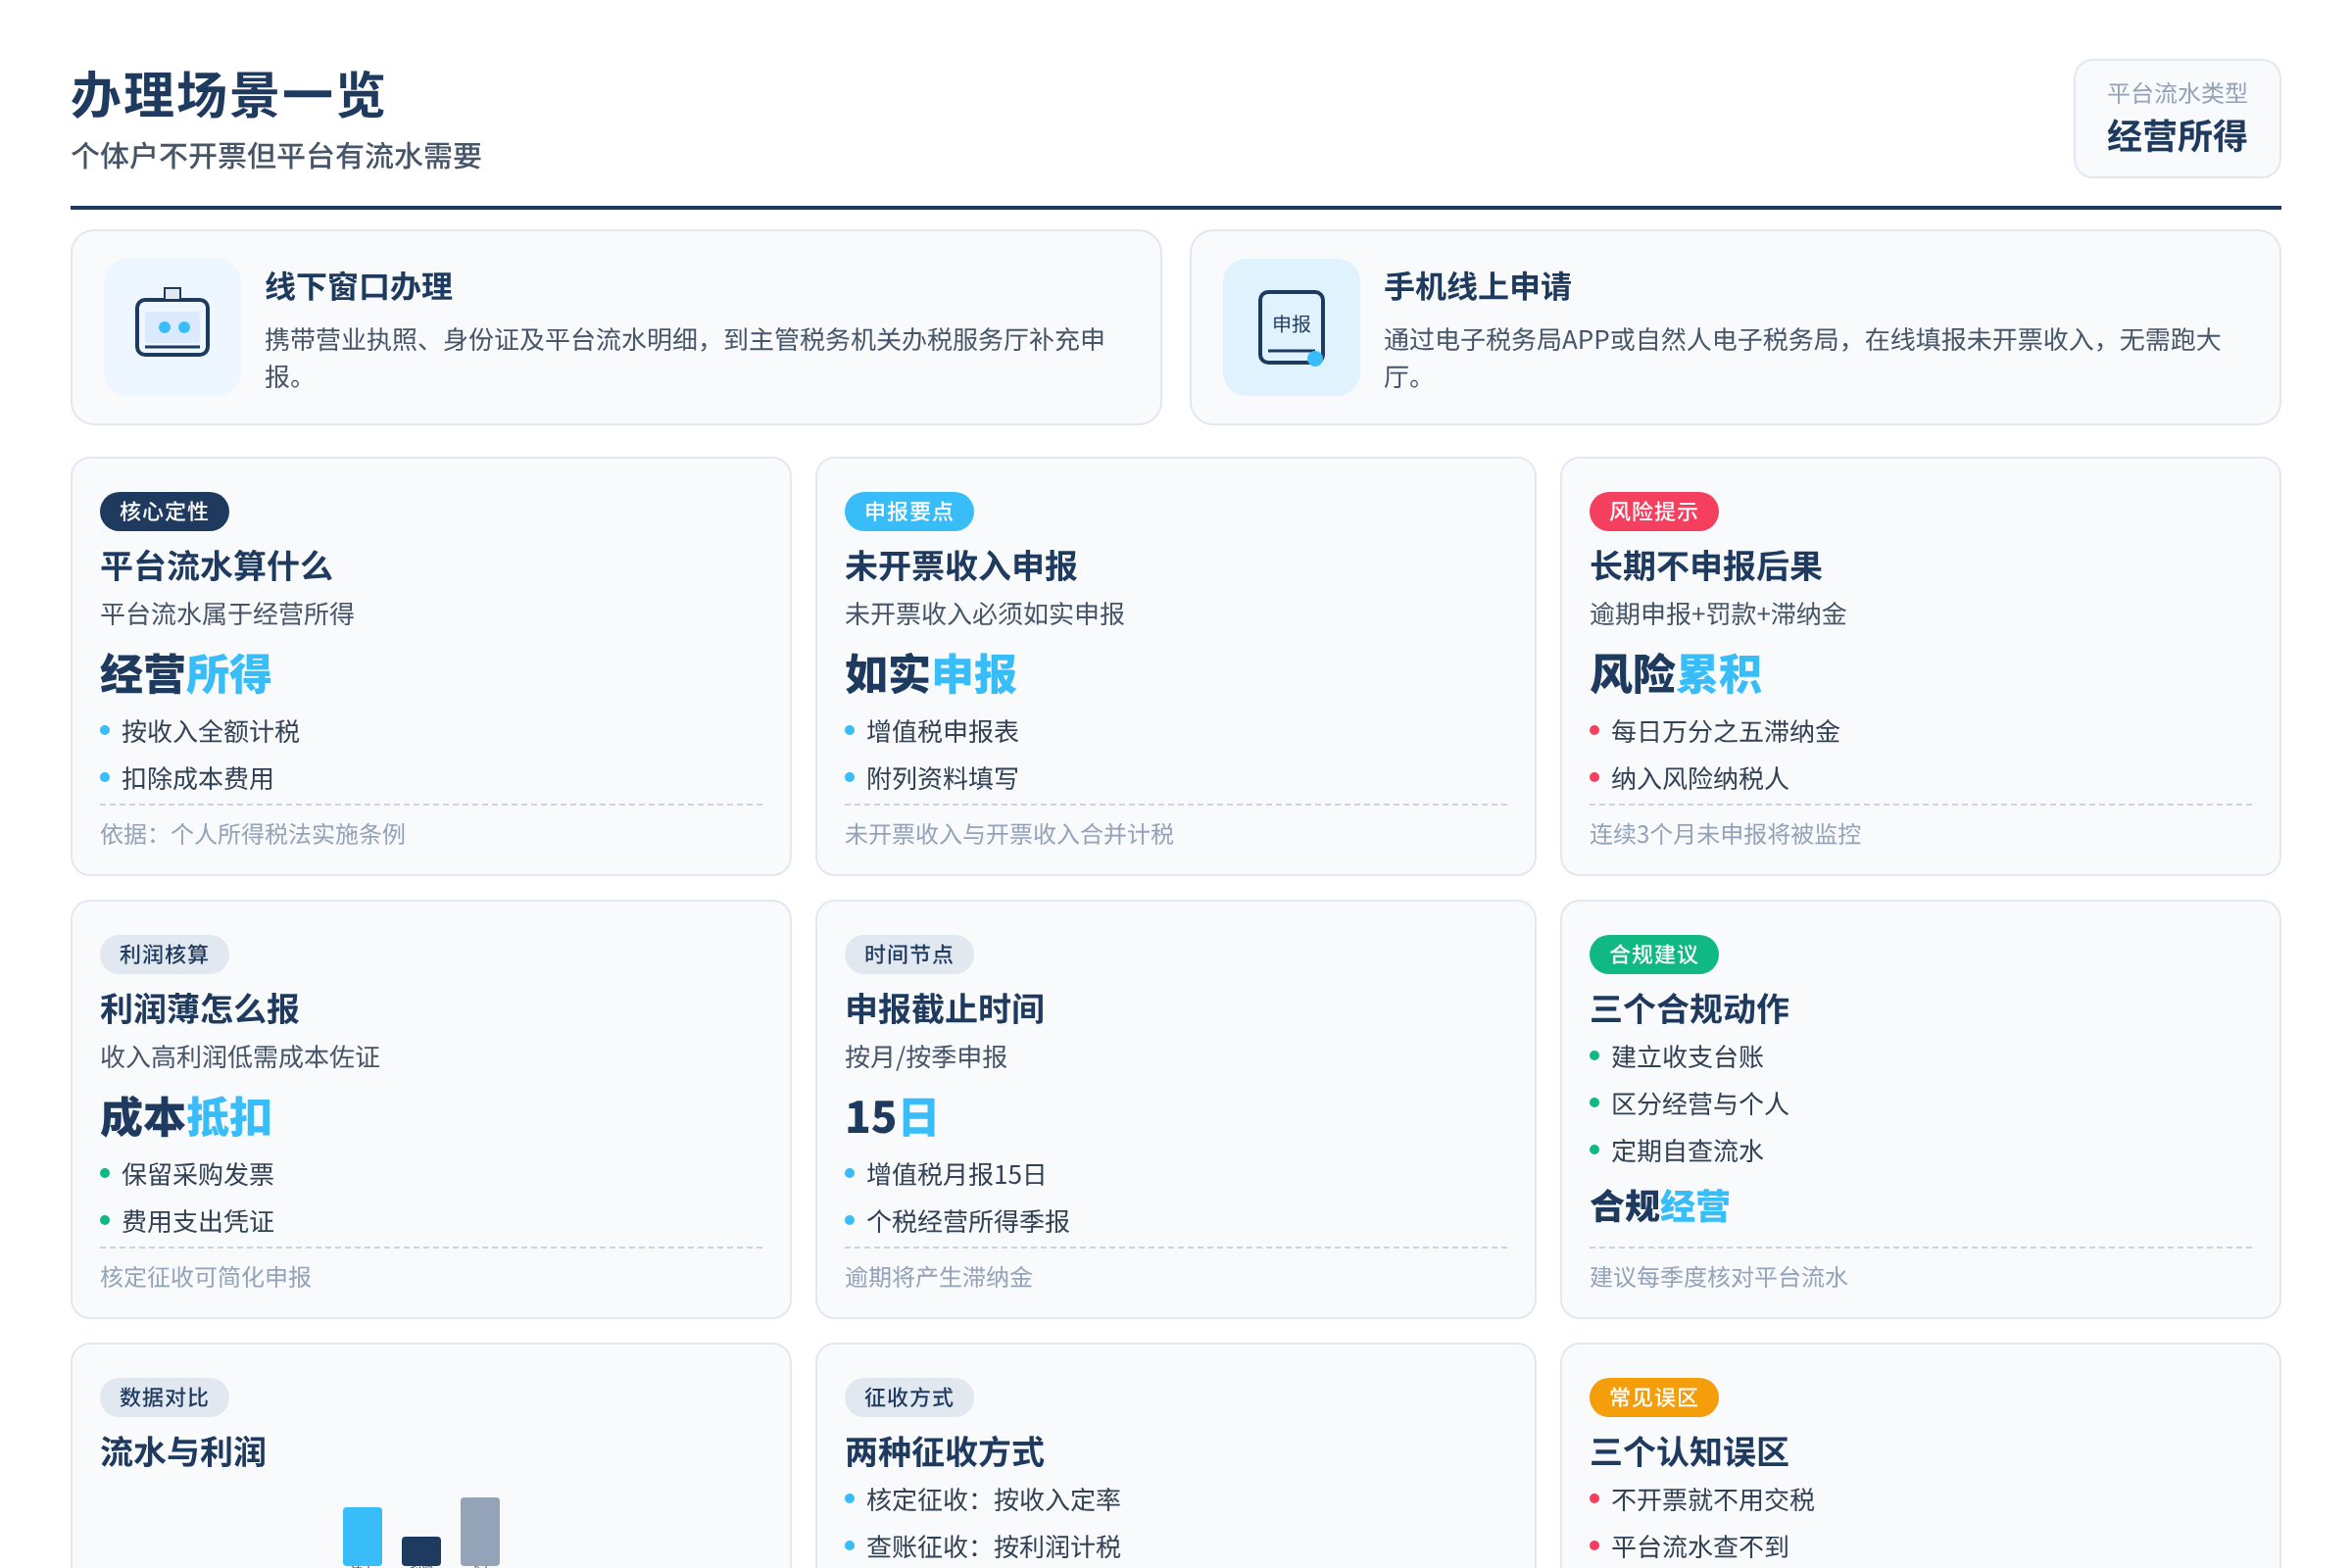2352x1568 pixels.
Task: Click footnote 未开票收入与开票收入合并计税
Action: pyautogui.click(x=1009, y=834)
